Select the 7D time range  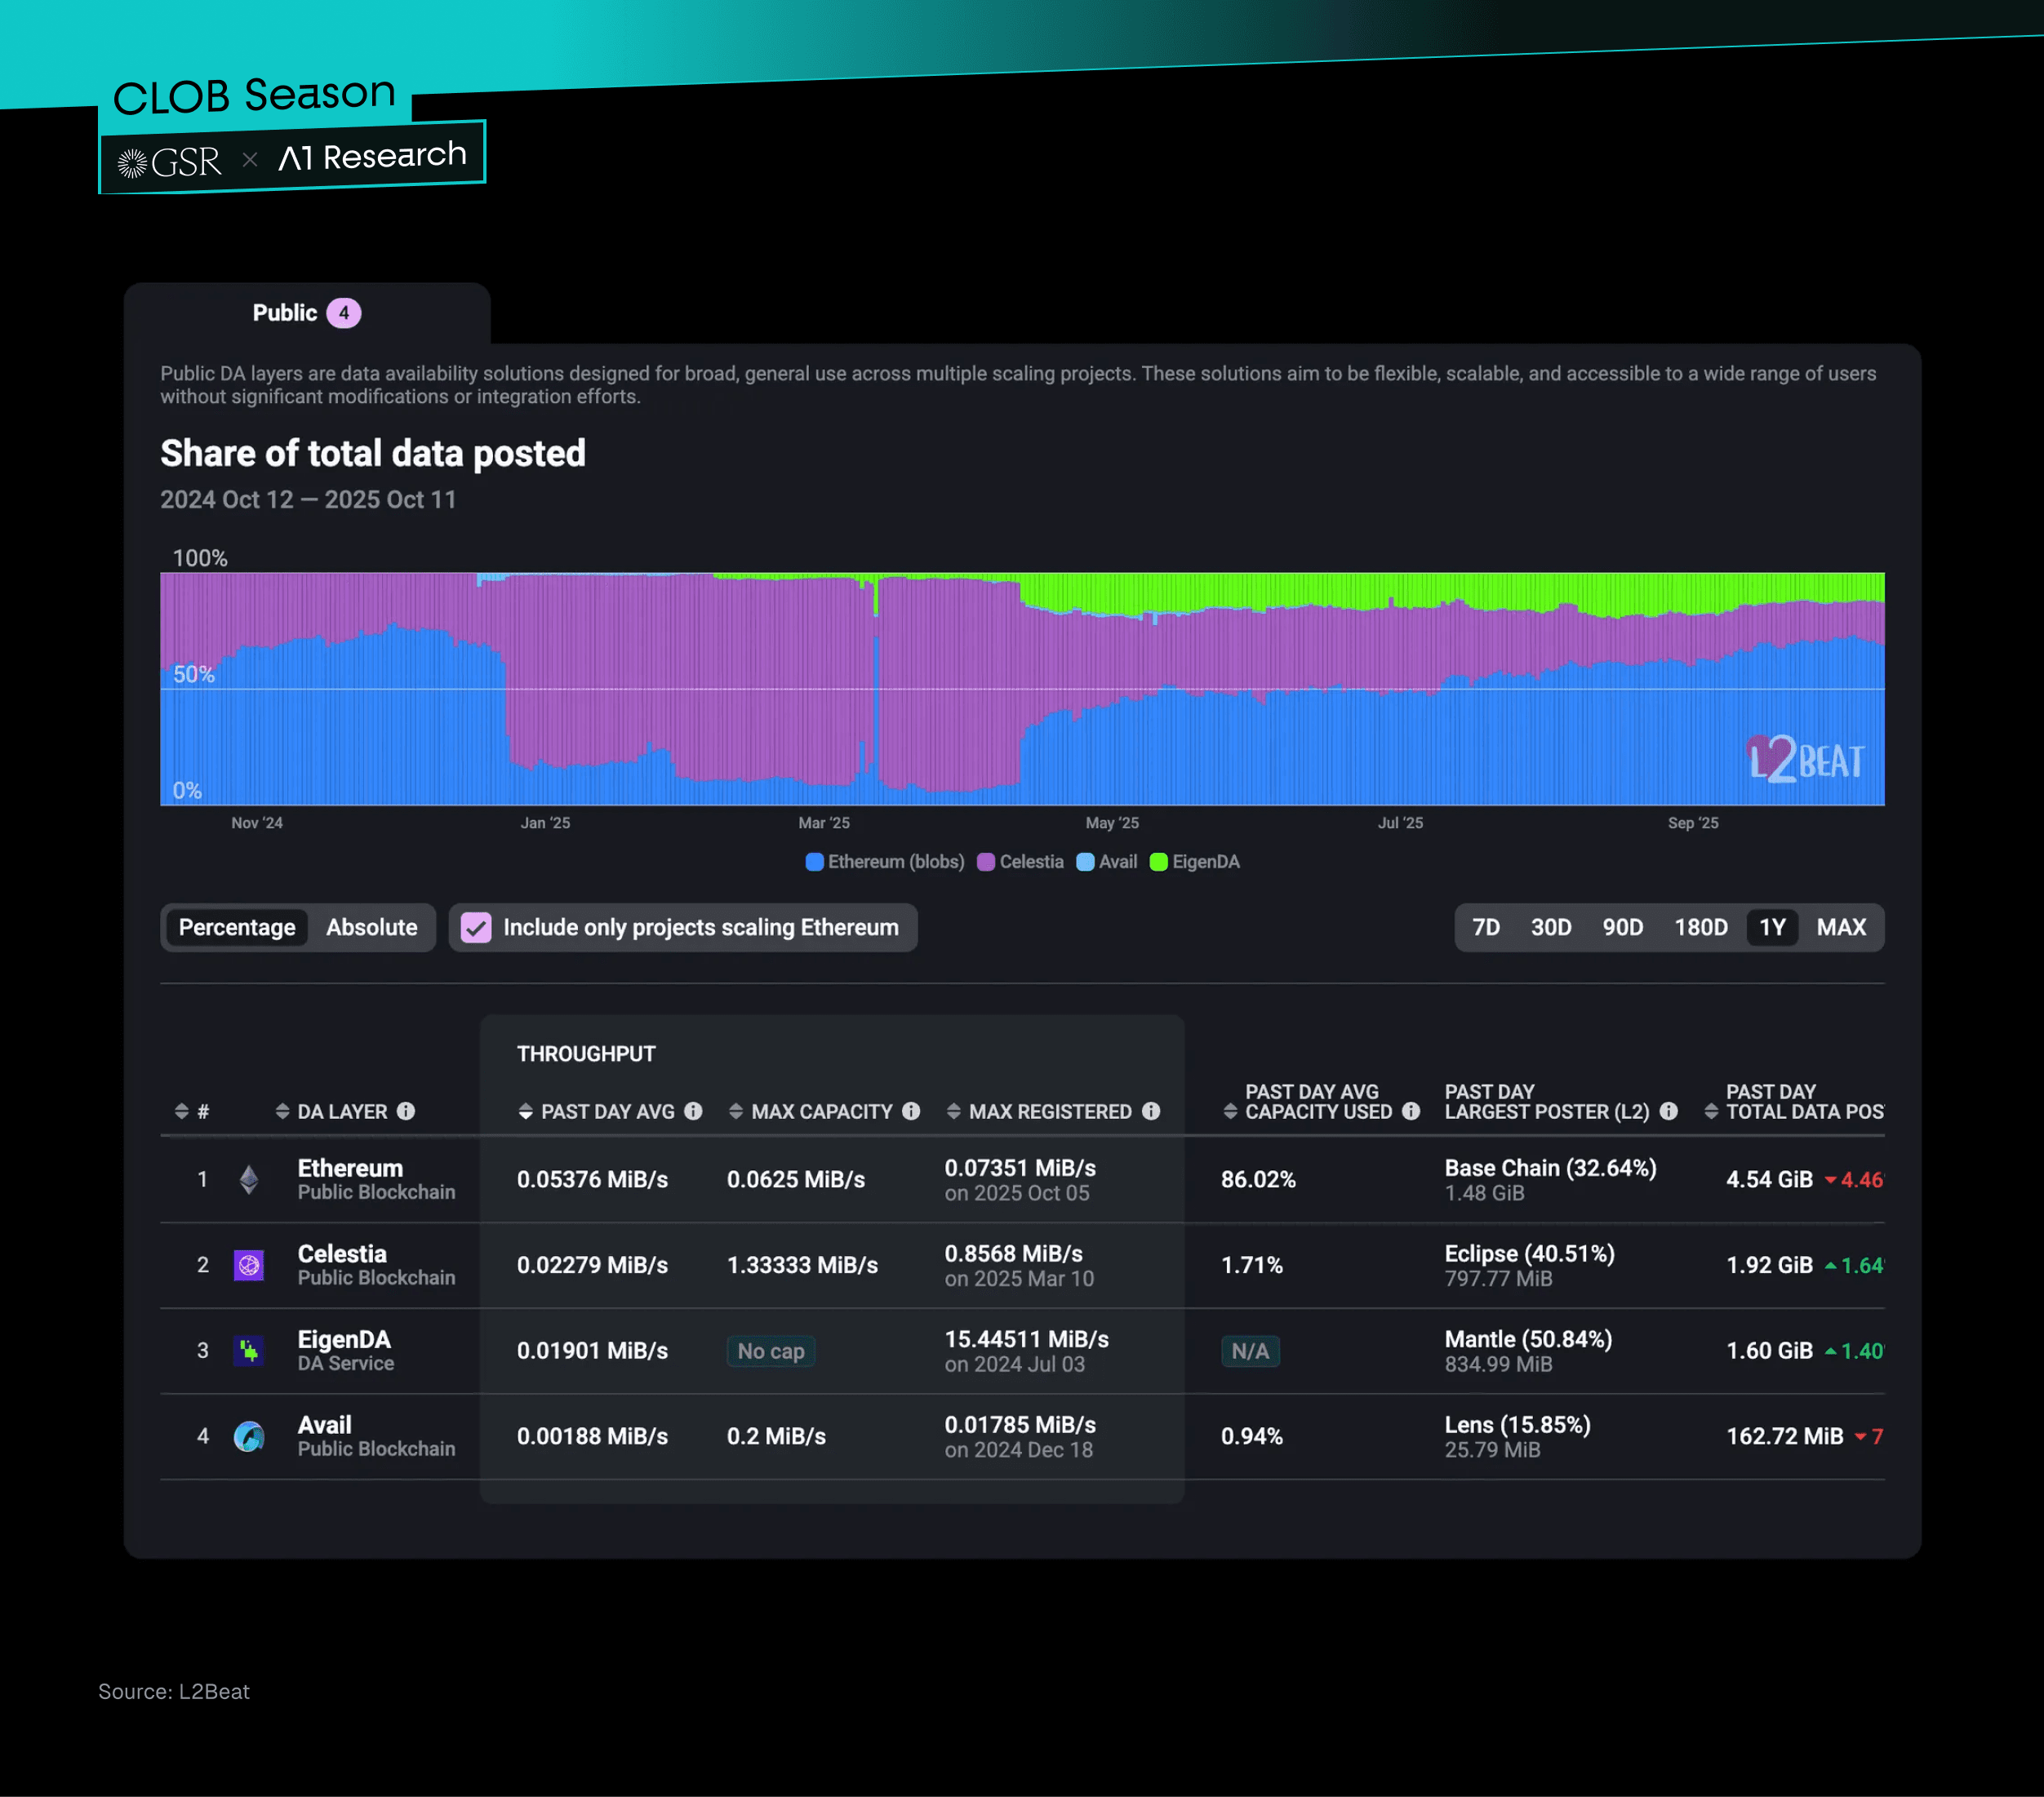click(x=1486, y=928)
